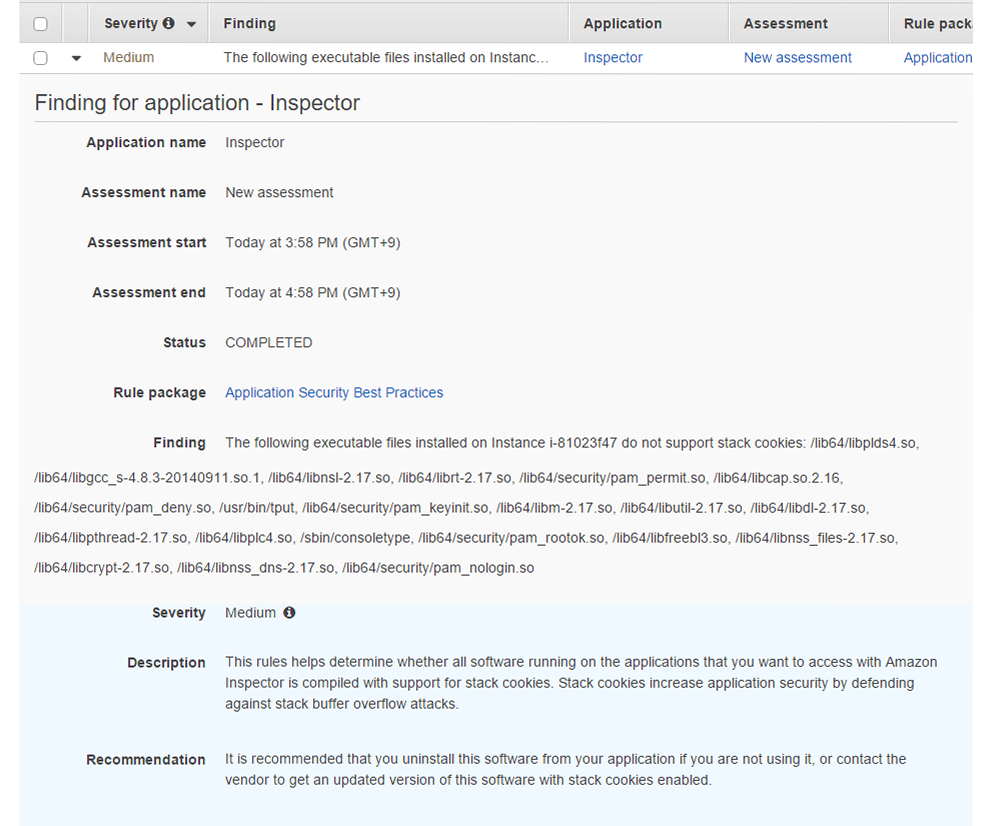Screen dimensions: 1005x826
Task: Sort by the Rule package column header
Action: (938, 23)
